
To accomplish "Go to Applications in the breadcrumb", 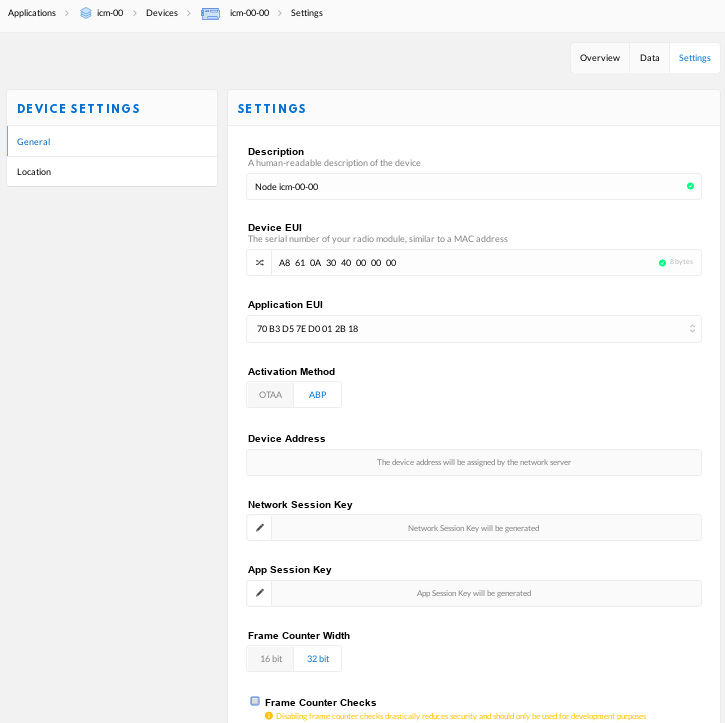I will tap(32, 13).
